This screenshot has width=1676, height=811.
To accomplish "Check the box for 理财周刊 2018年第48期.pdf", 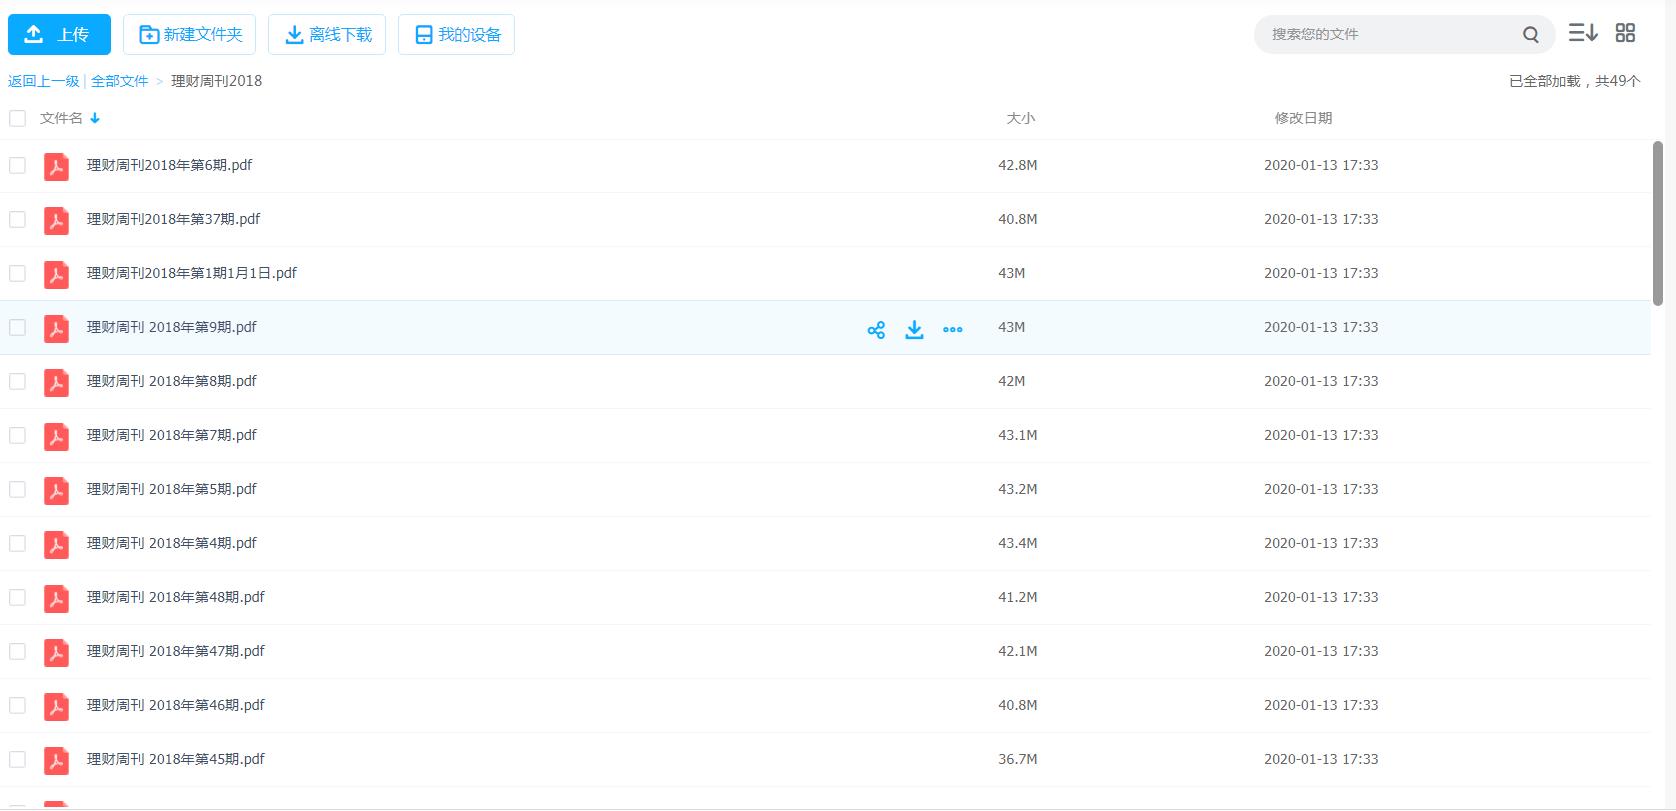I will point(17,597).
